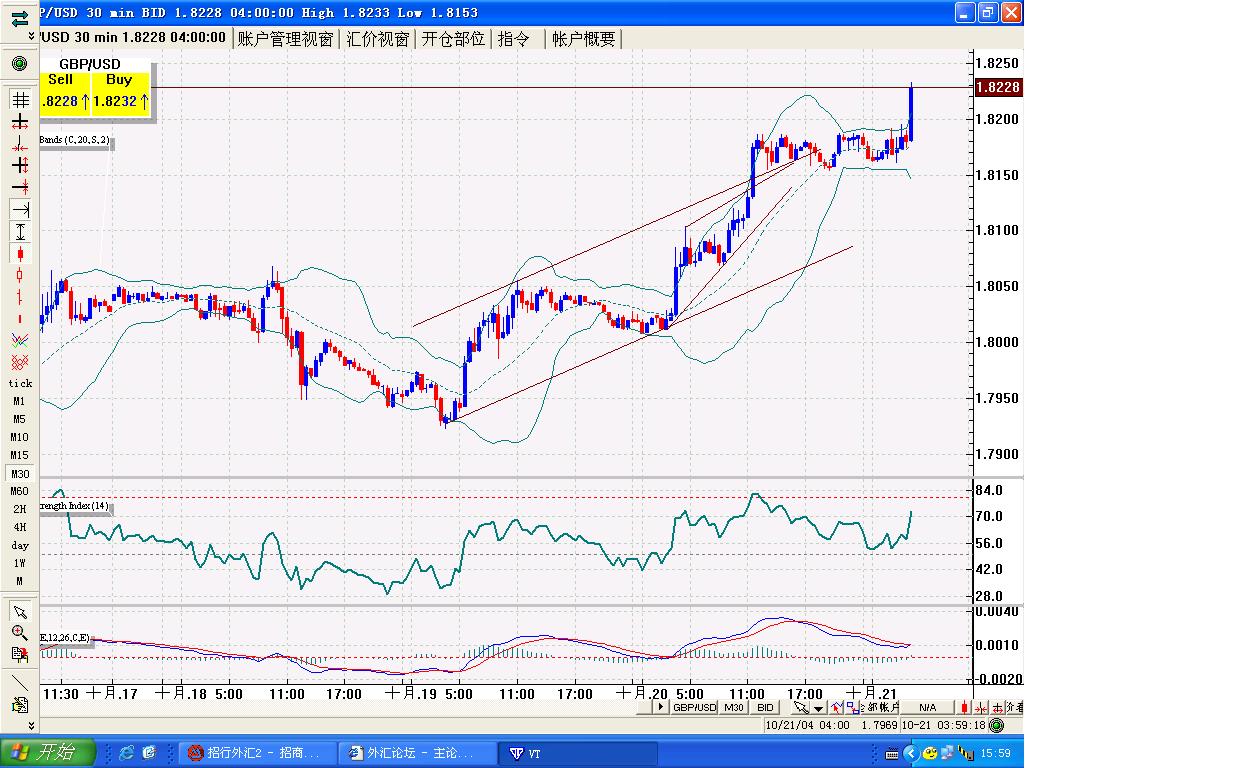Set the chart period to day

pos(19,545)
